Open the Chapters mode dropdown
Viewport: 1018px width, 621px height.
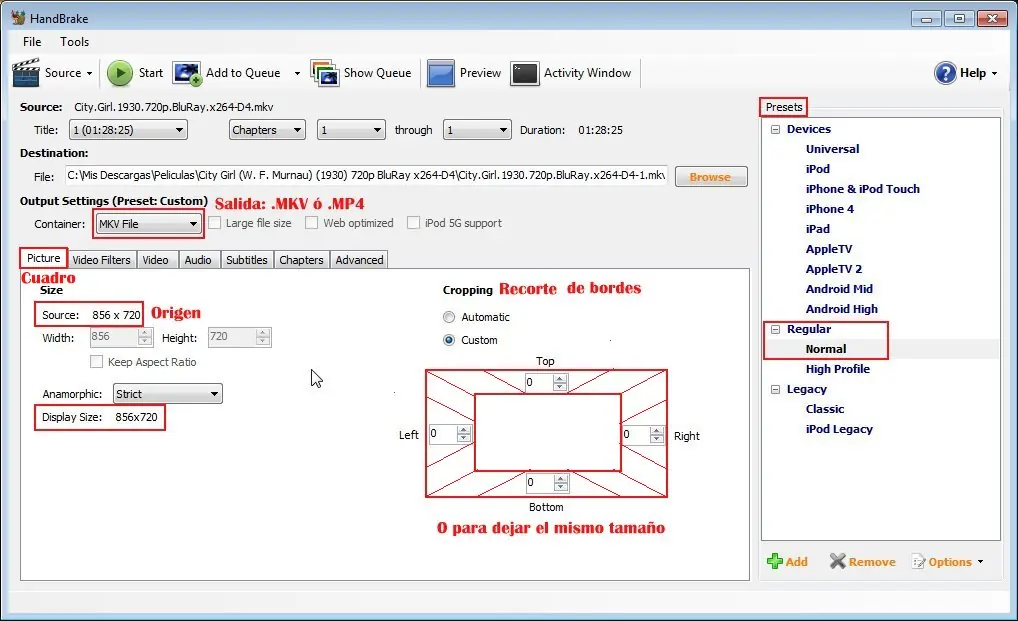tap(267, 130)
